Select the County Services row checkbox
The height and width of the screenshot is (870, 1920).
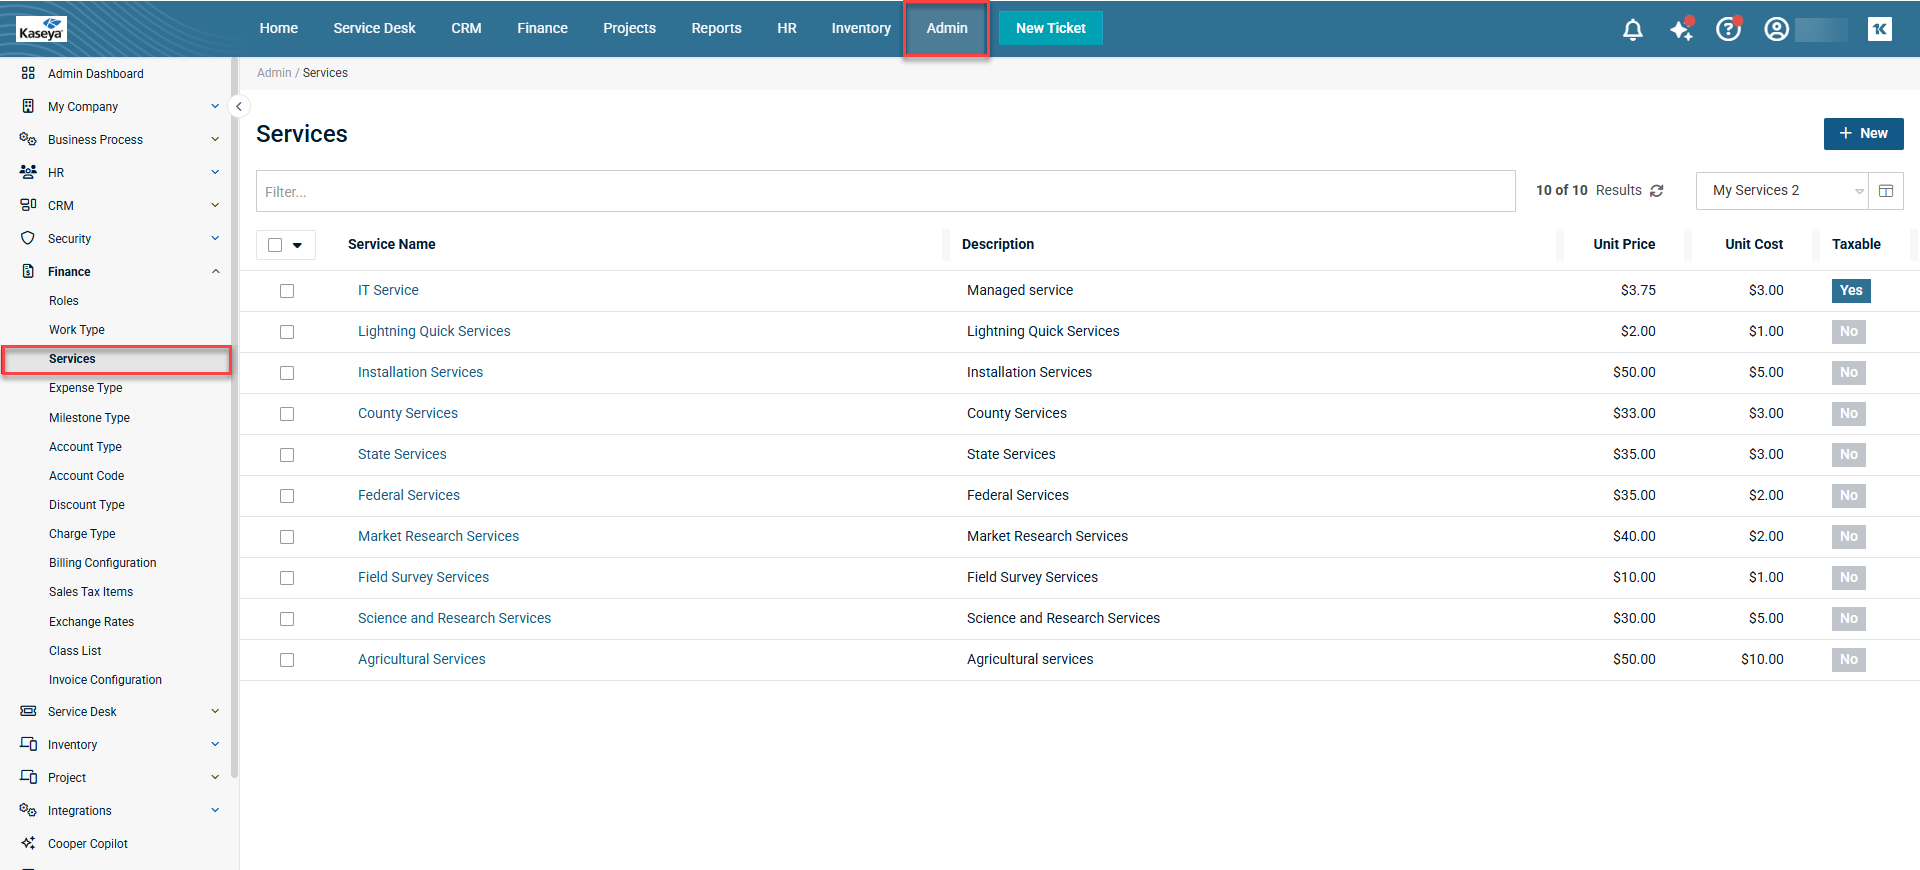pyautogui.click(x=287, y=414)
